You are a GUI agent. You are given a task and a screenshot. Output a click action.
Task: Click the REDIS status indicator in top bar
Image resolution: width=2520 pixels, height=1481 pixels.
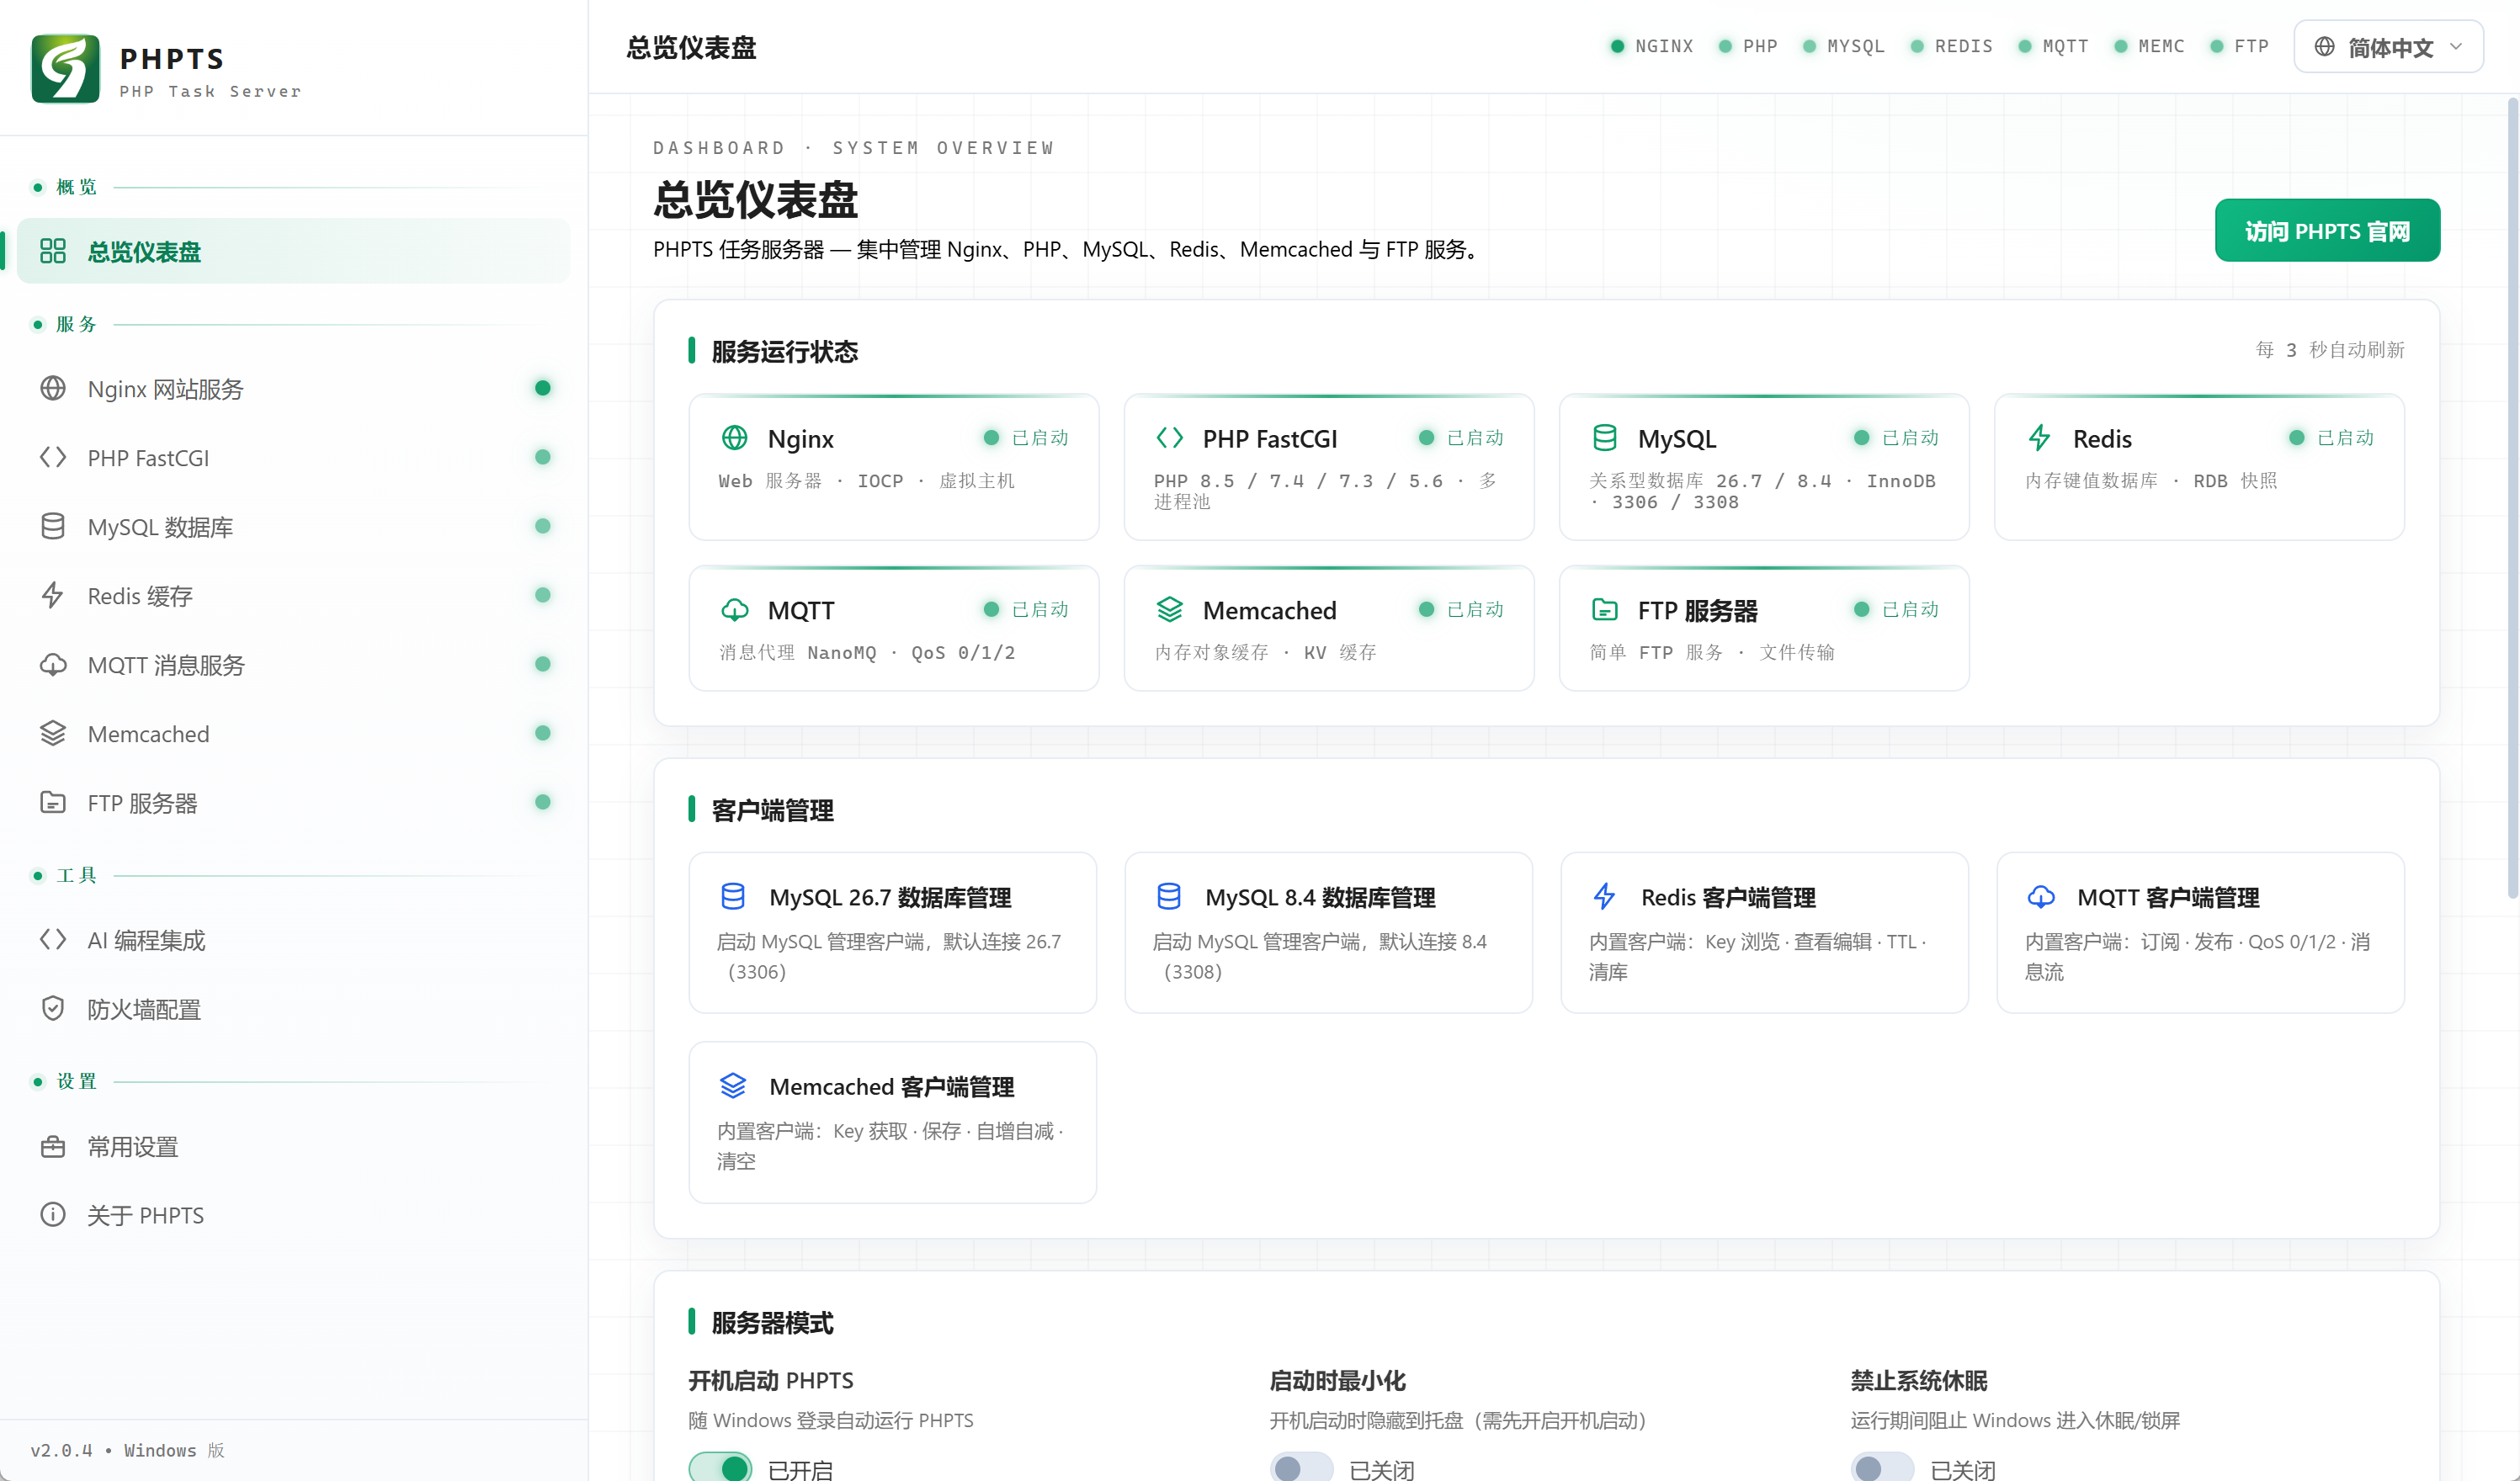(x=1951, y=46)
